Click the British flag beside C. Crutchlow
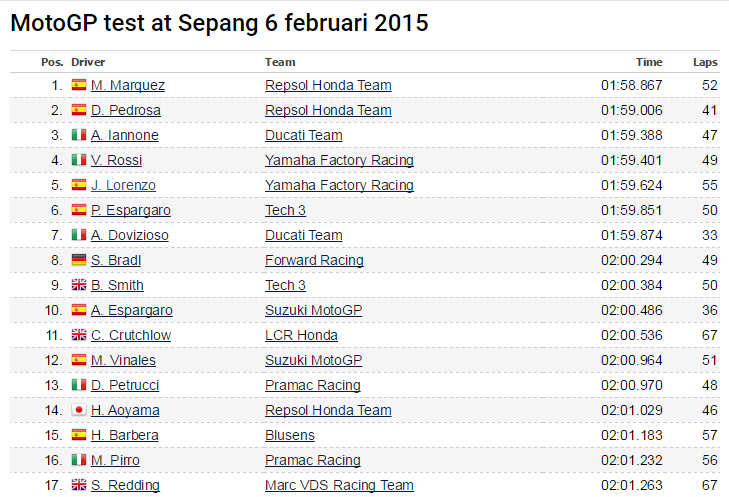The height and width of the screenshot is (497, 729). pyautogui.click(x=79, y=336)
